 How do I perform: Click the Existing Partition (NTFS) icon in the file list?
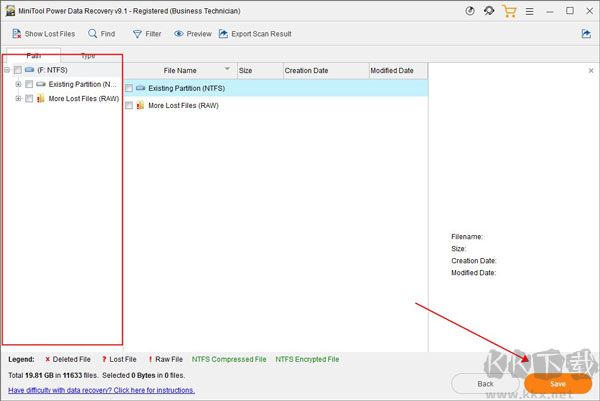pyautogui.click(x=140, y=88)
